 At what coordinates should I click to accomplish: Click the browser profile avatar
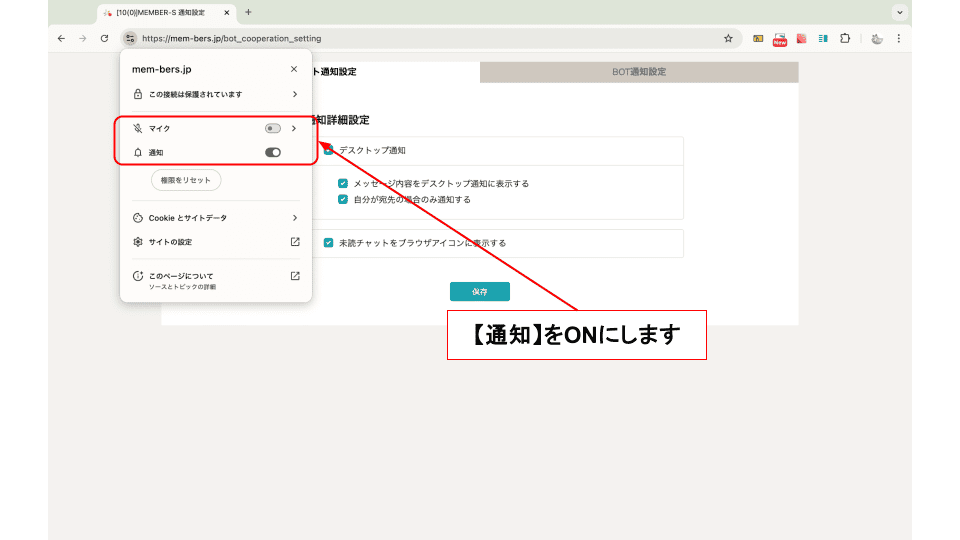[876, 38]
